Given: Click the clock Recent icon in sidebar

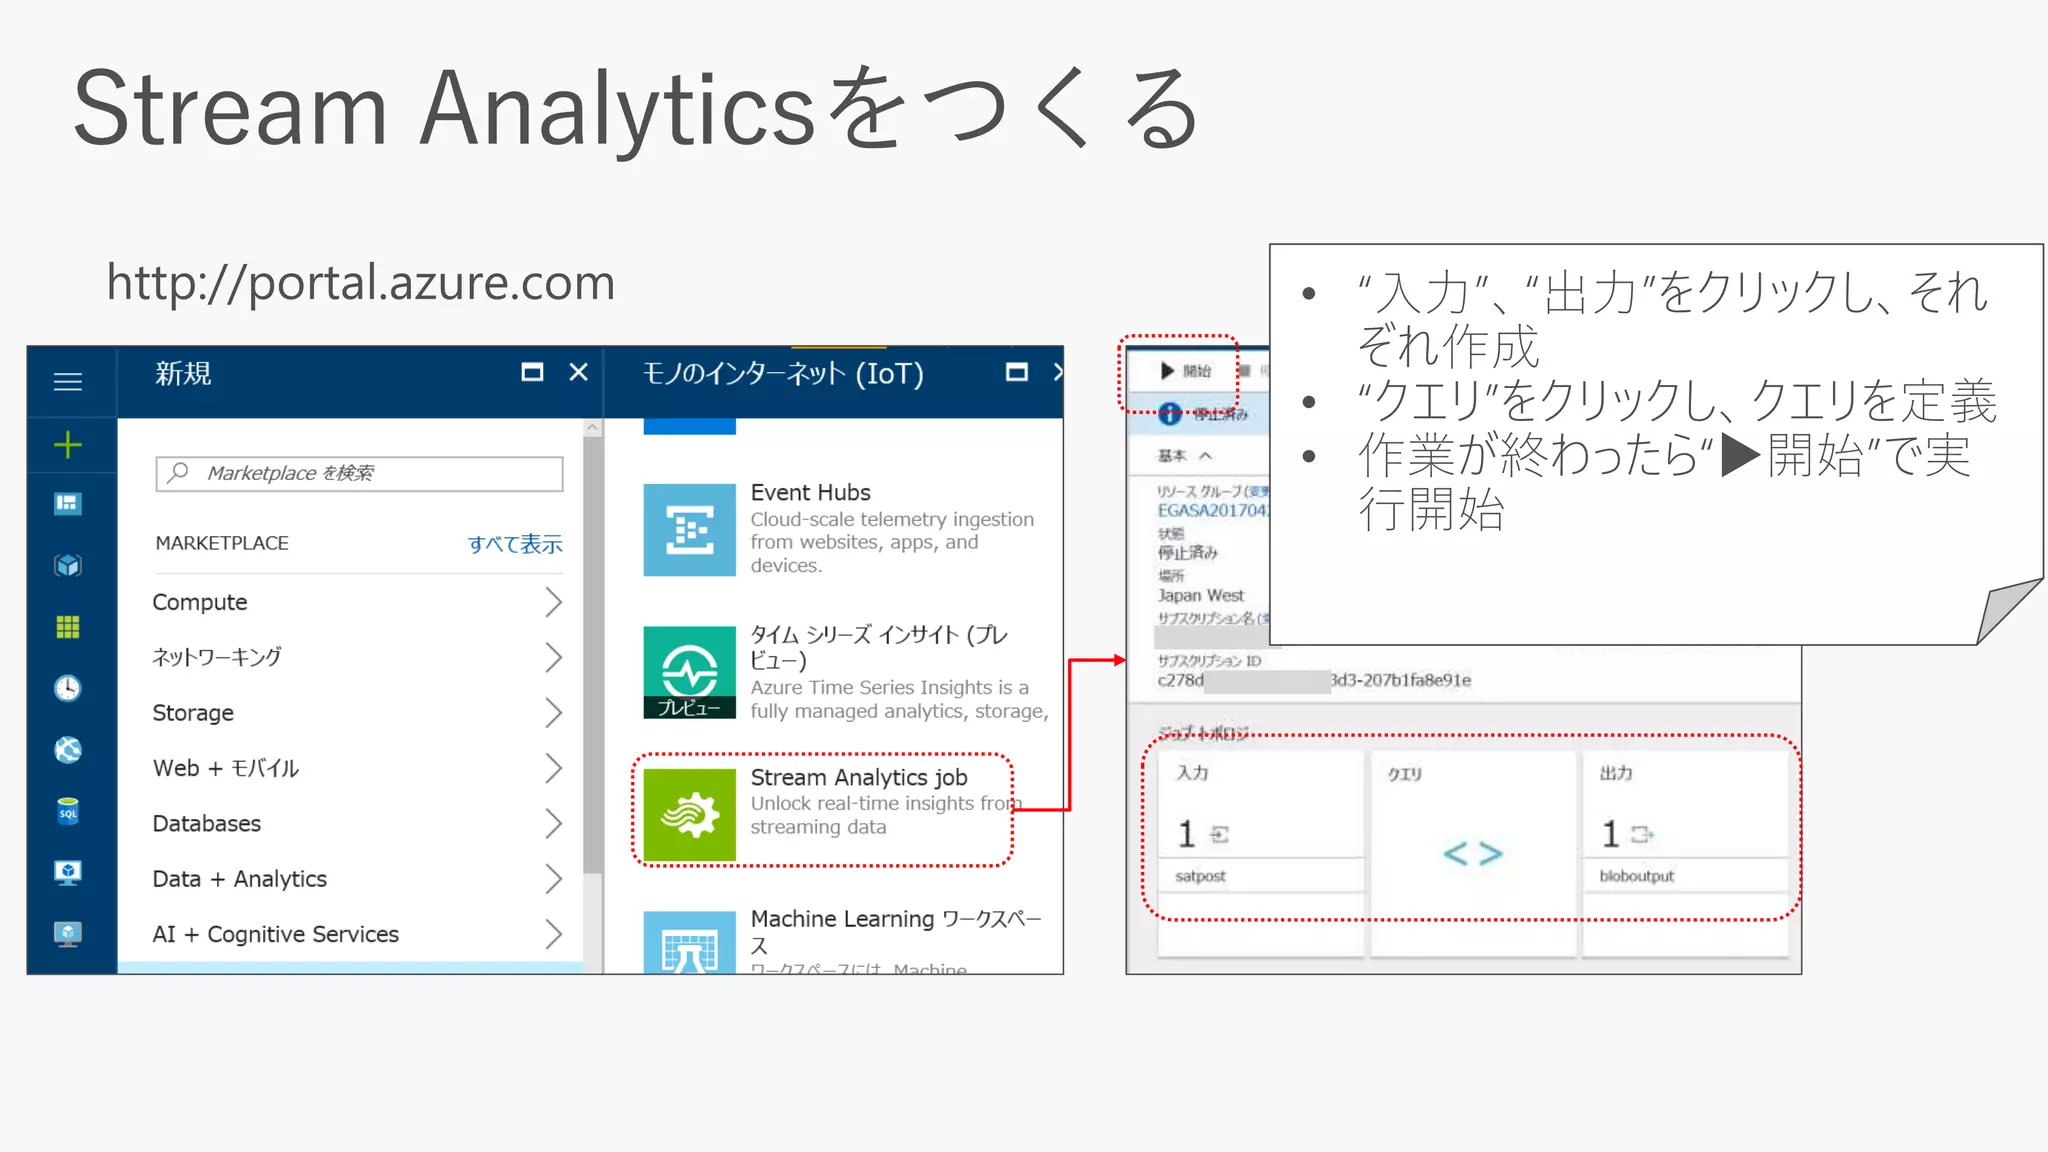Looking at the screenshot, I should (x=68, y=688).
